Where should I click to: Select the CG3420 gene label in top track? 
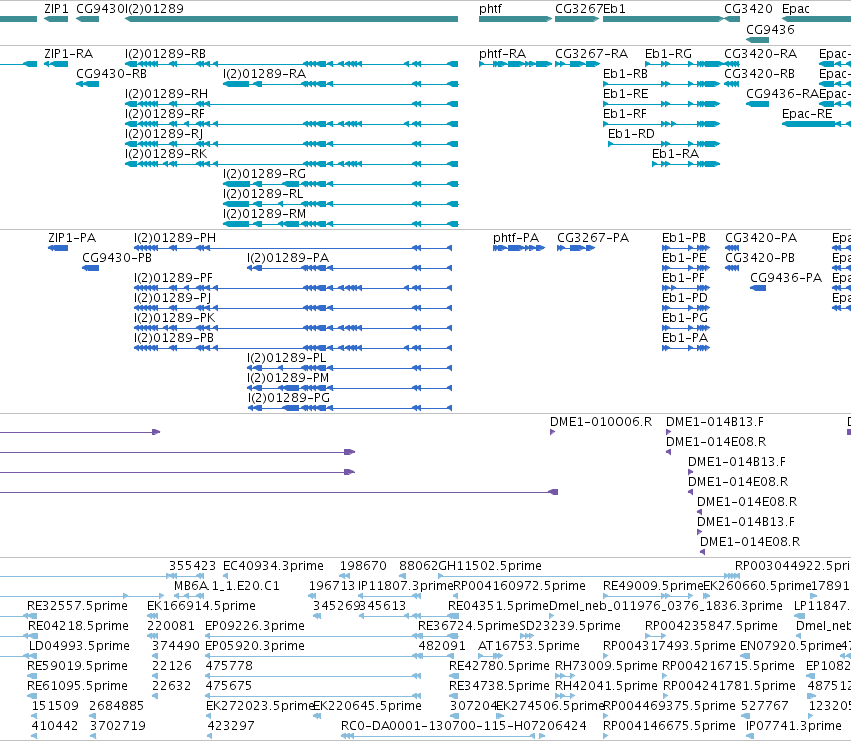coord(748,9)
